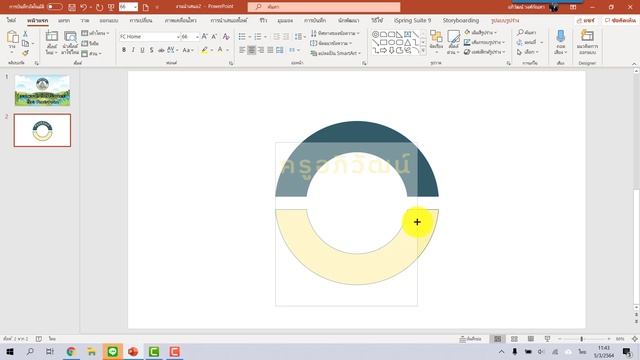Decrease font size with smaller A icon

coord(214,37)
